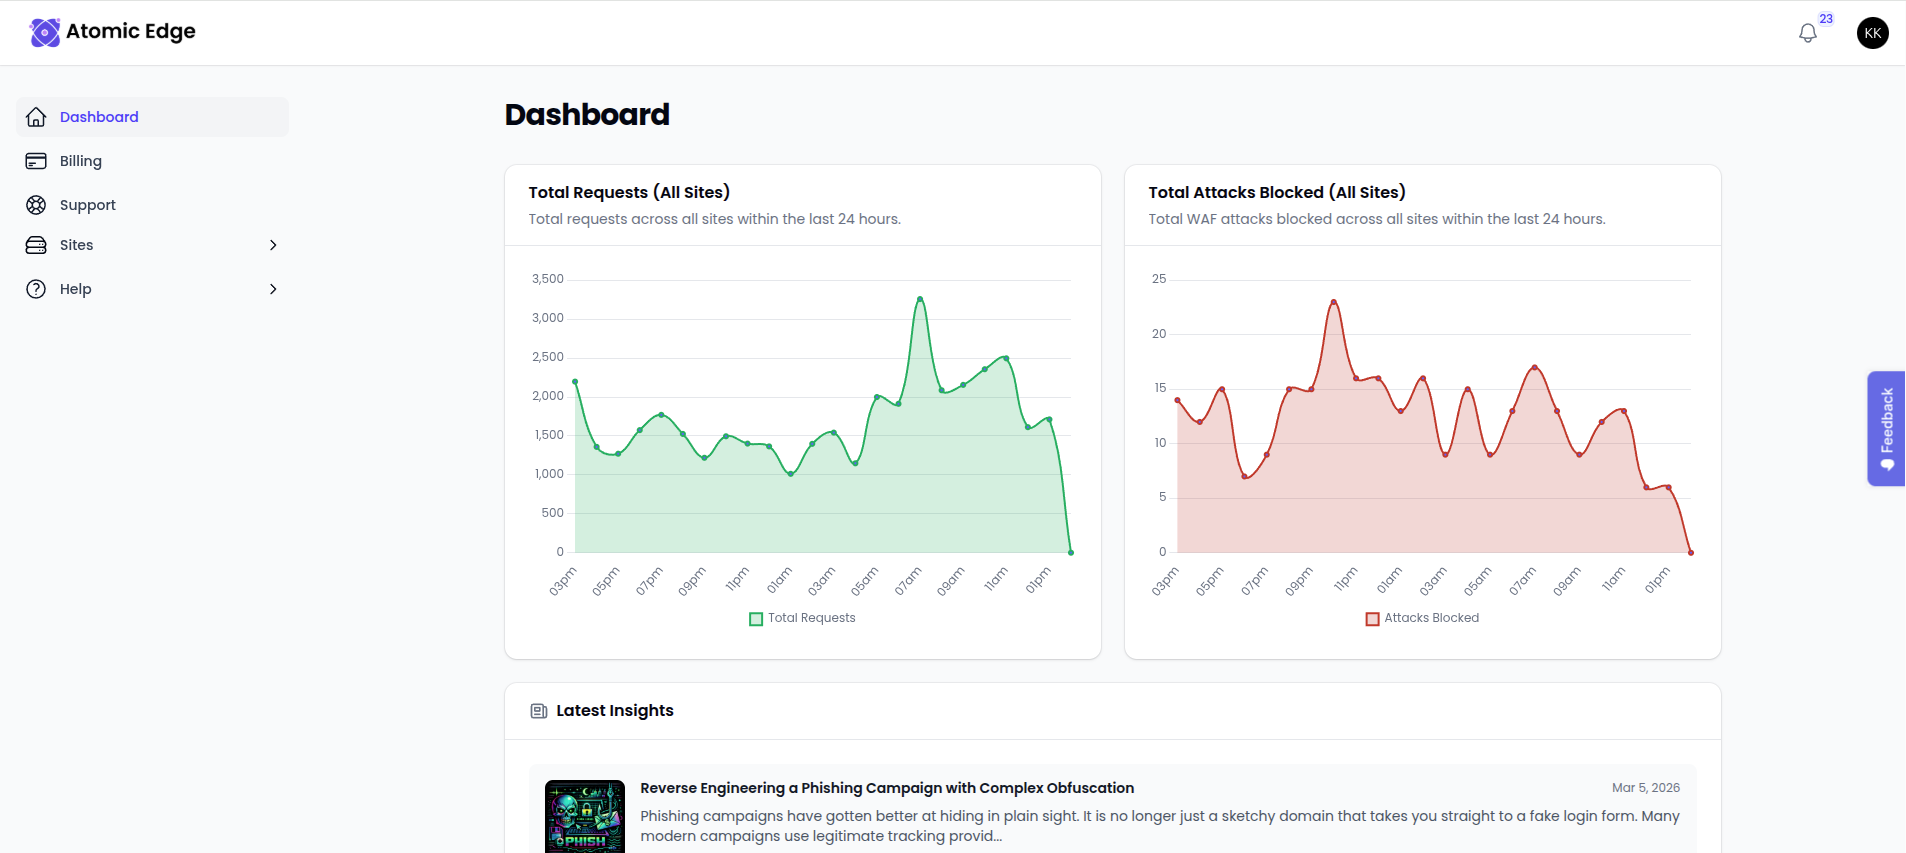Click the peak point on Attacks Blocked chart

(x=1333, y=302)
